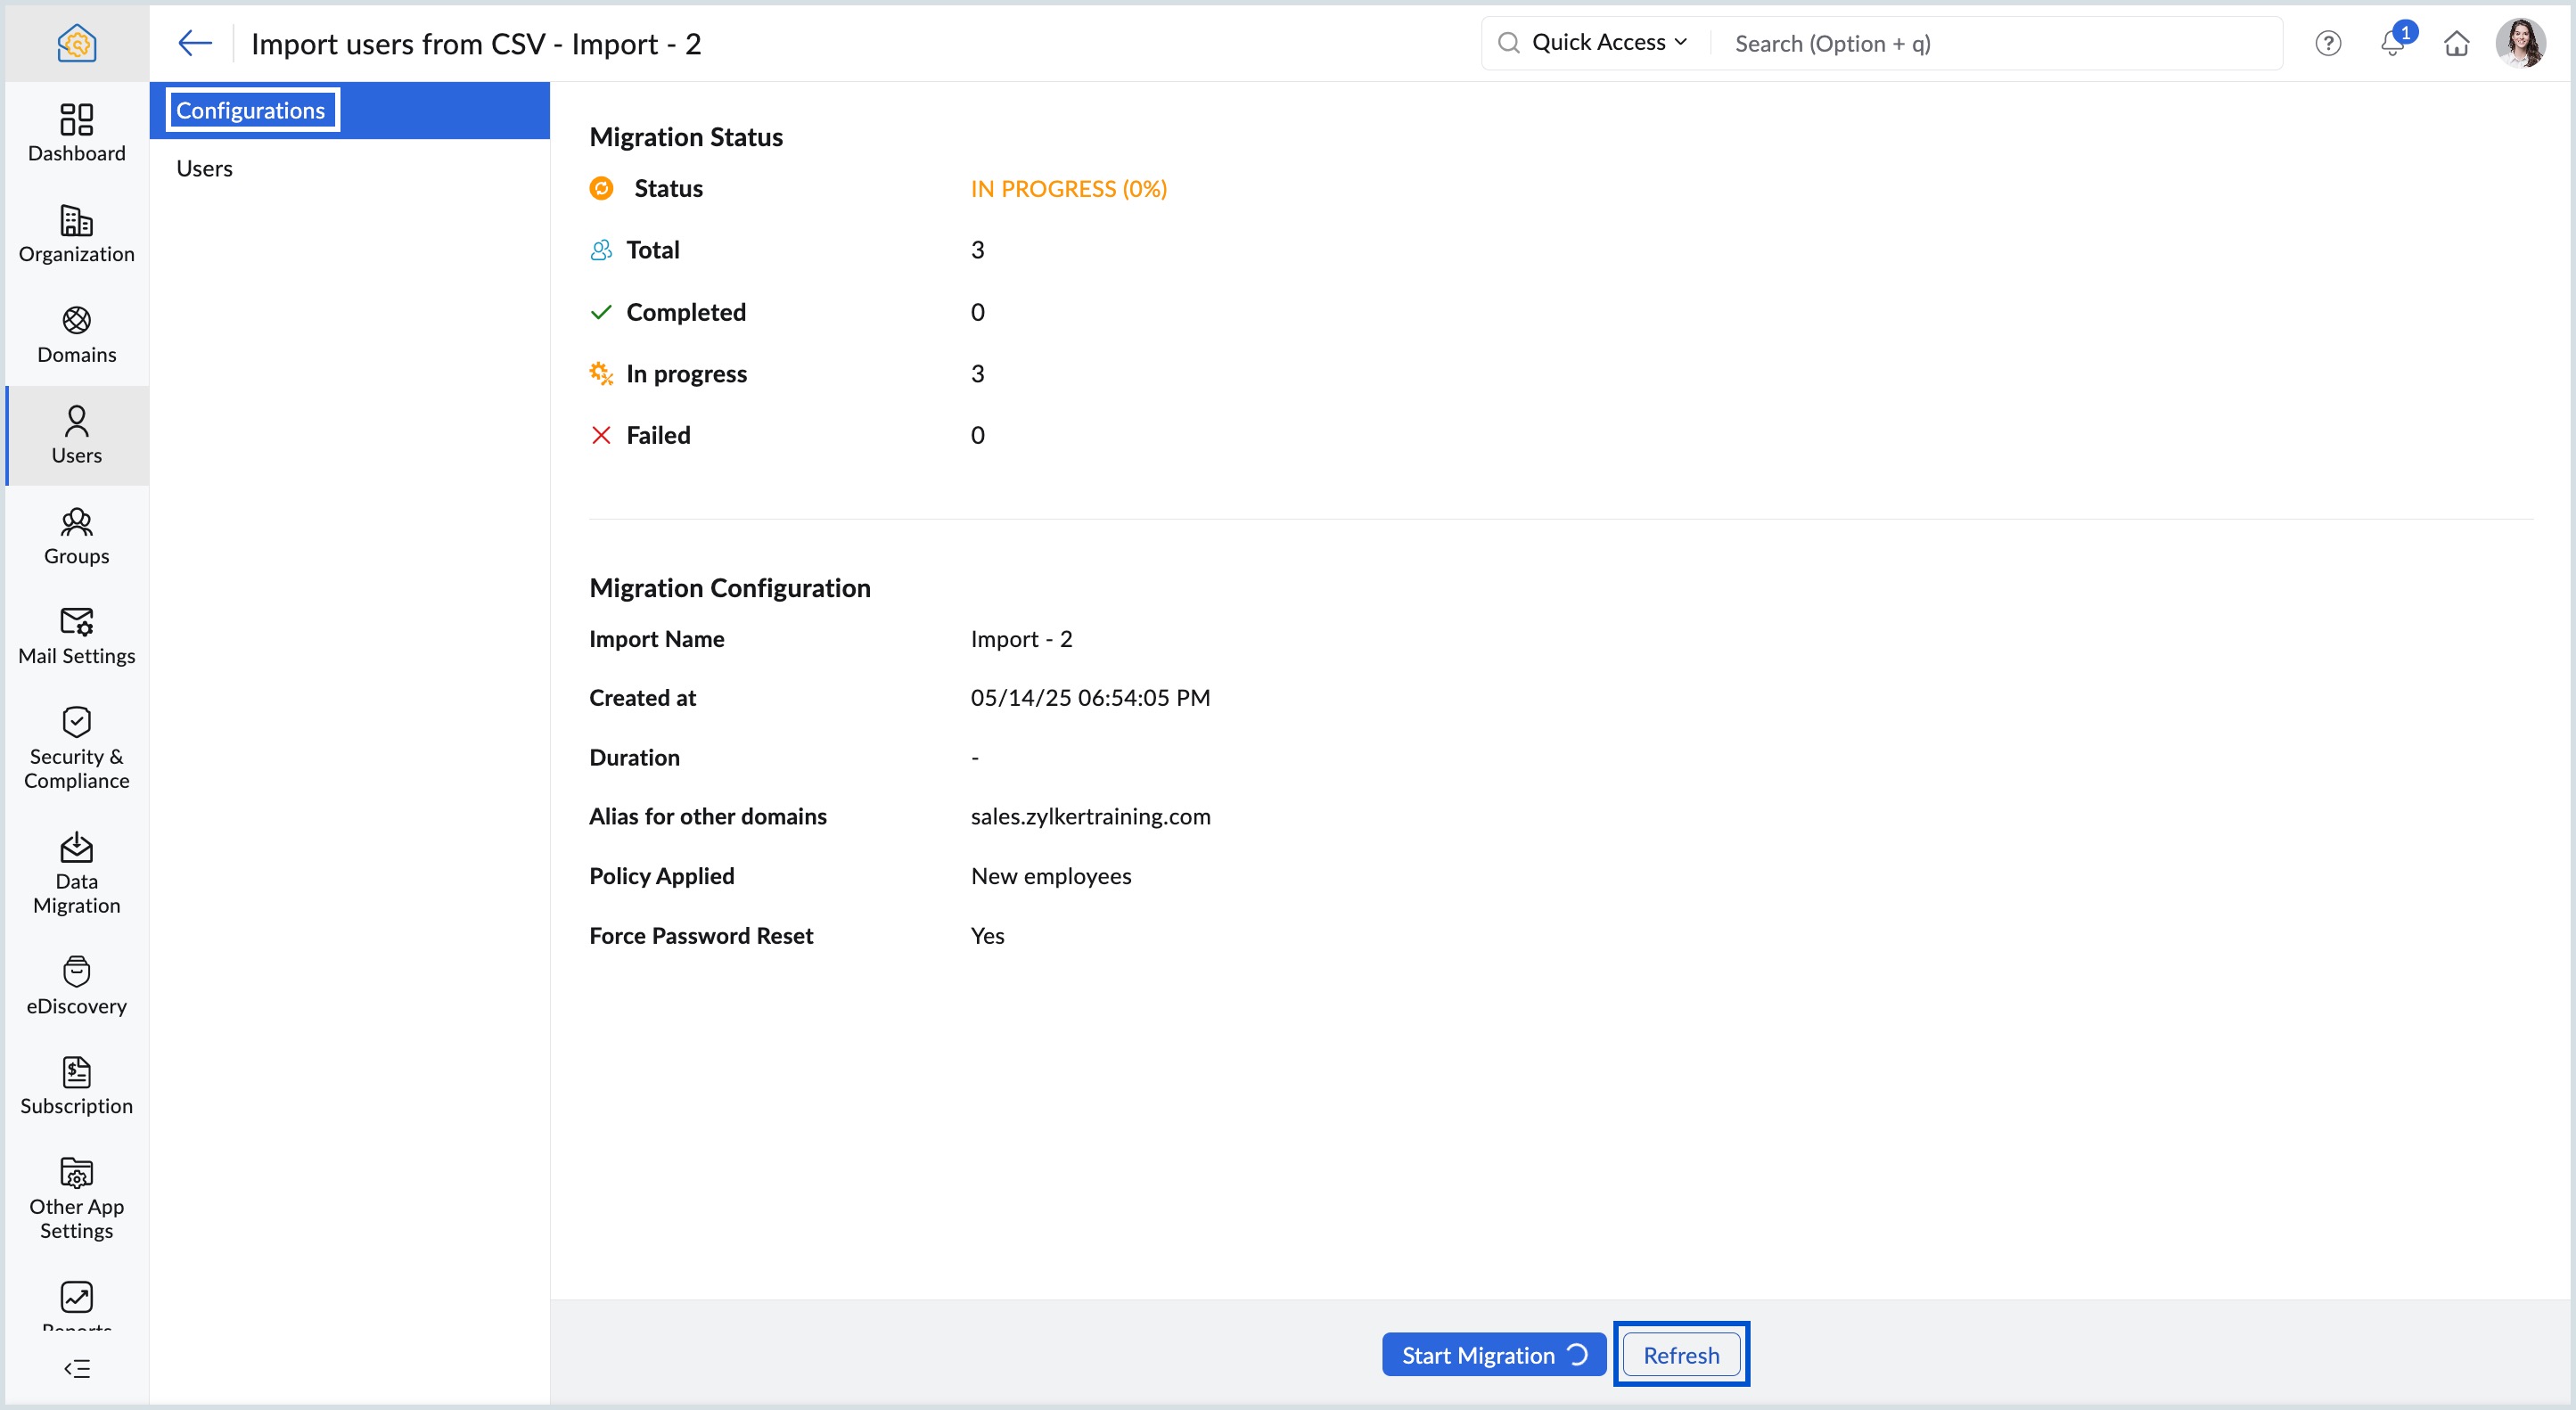Go to the home icon
The image size is (2576, 1410).
tap(2456, 43)
